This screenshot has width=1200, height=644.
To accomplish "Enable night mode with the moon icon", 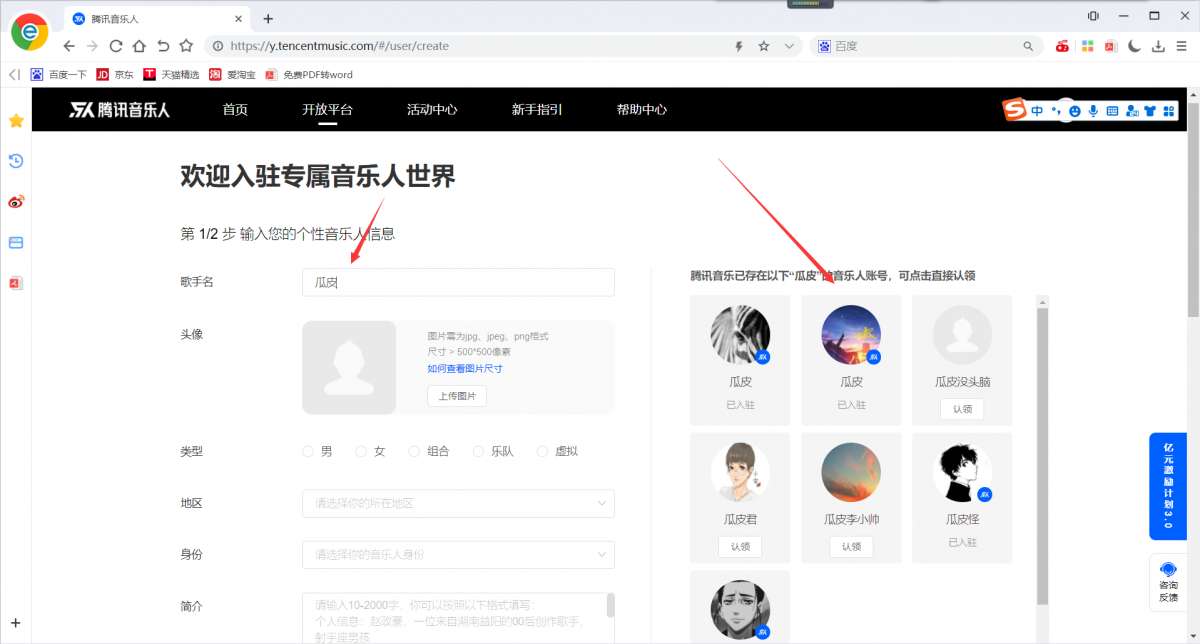I will (1133, 45).
